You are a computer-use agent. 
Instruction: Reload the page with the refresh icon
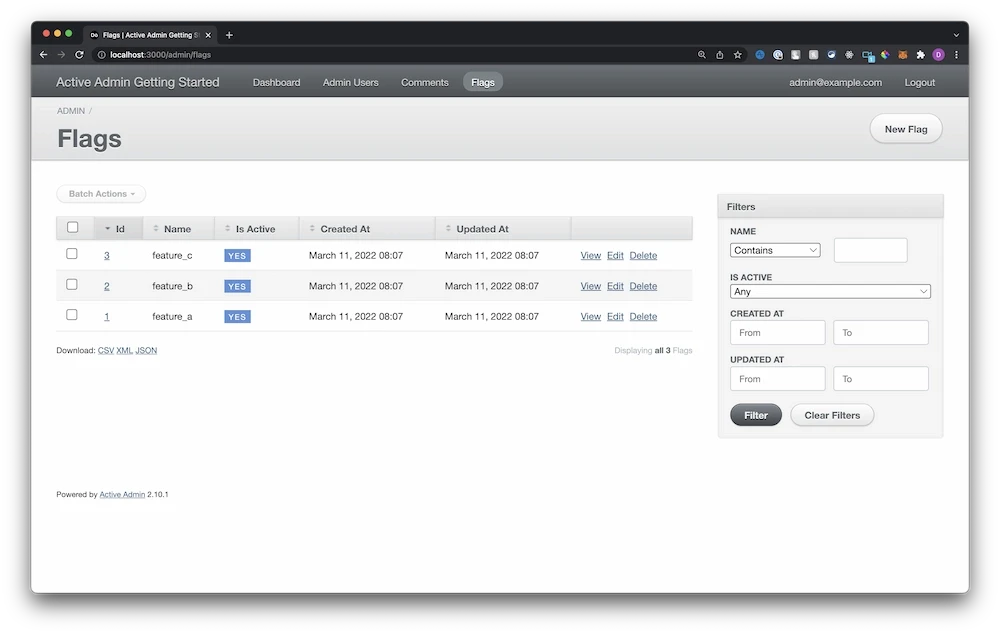point(79,55)
